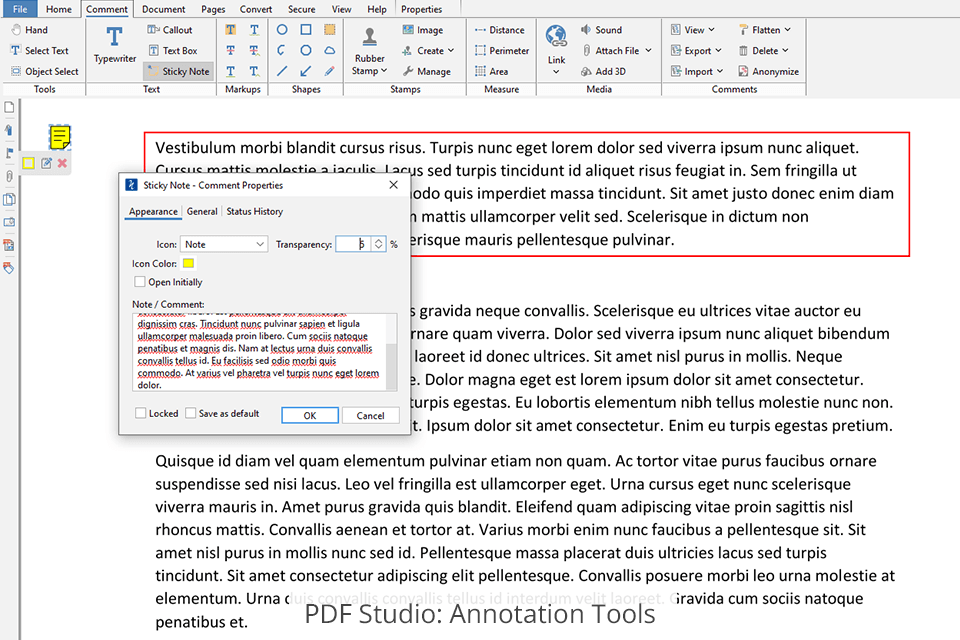Click the yellow sticky note on page
The height and width of the screenshot is (640, 960).
point(60,137)
